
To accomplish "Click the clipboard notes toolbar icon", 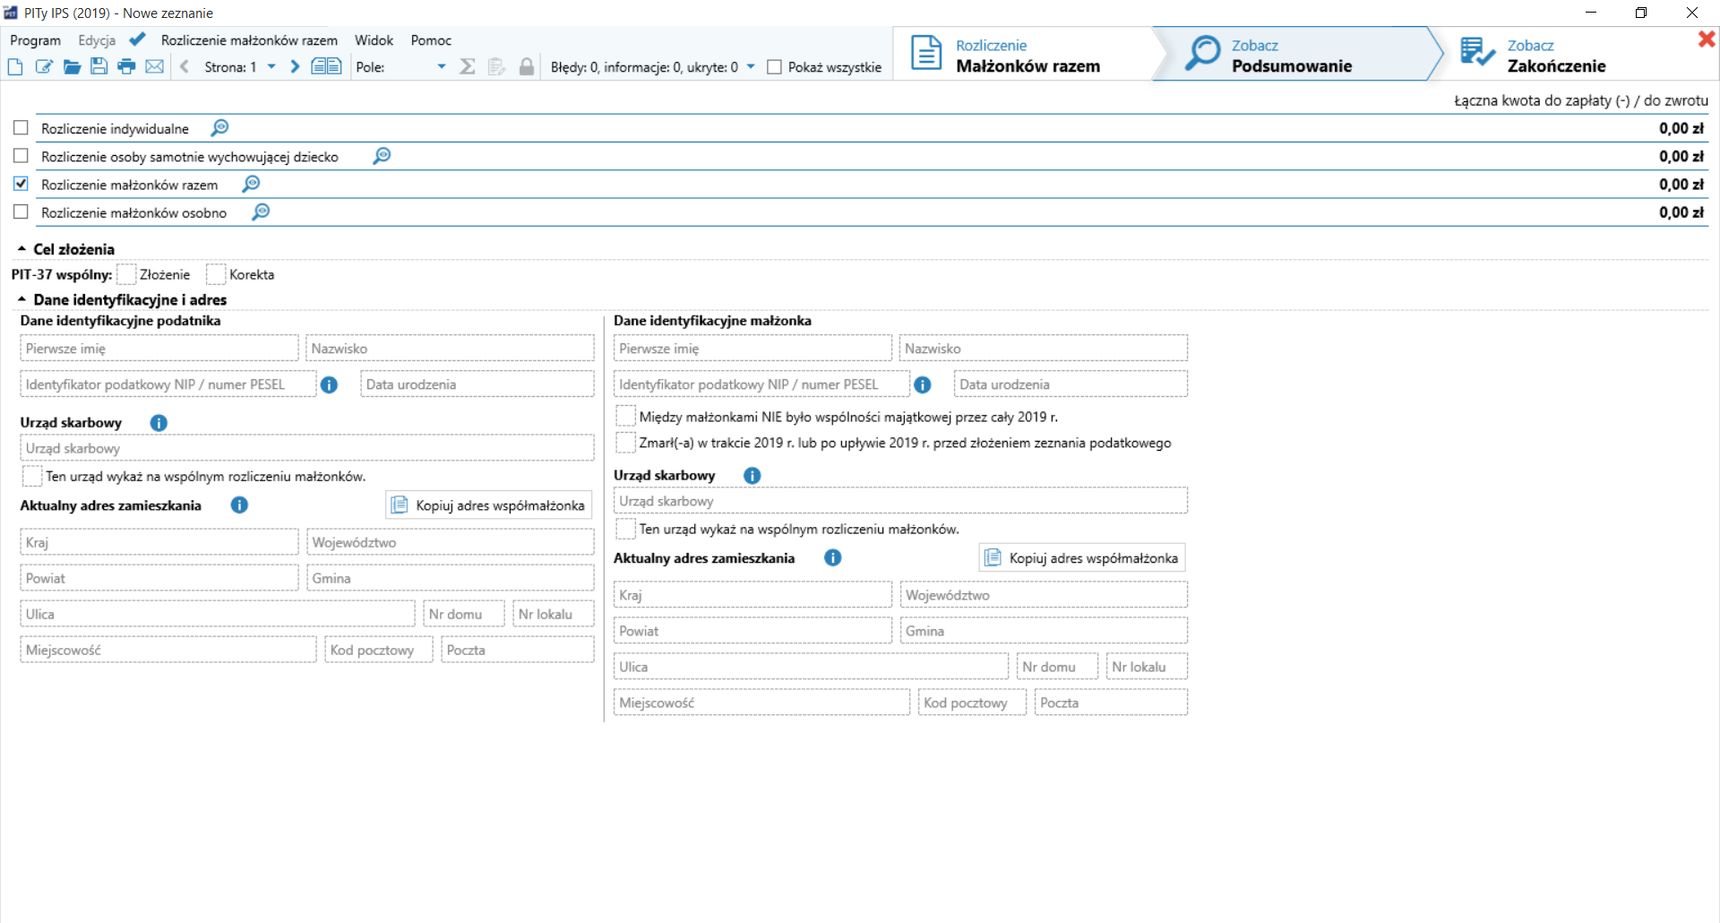I will pos(496,67).
